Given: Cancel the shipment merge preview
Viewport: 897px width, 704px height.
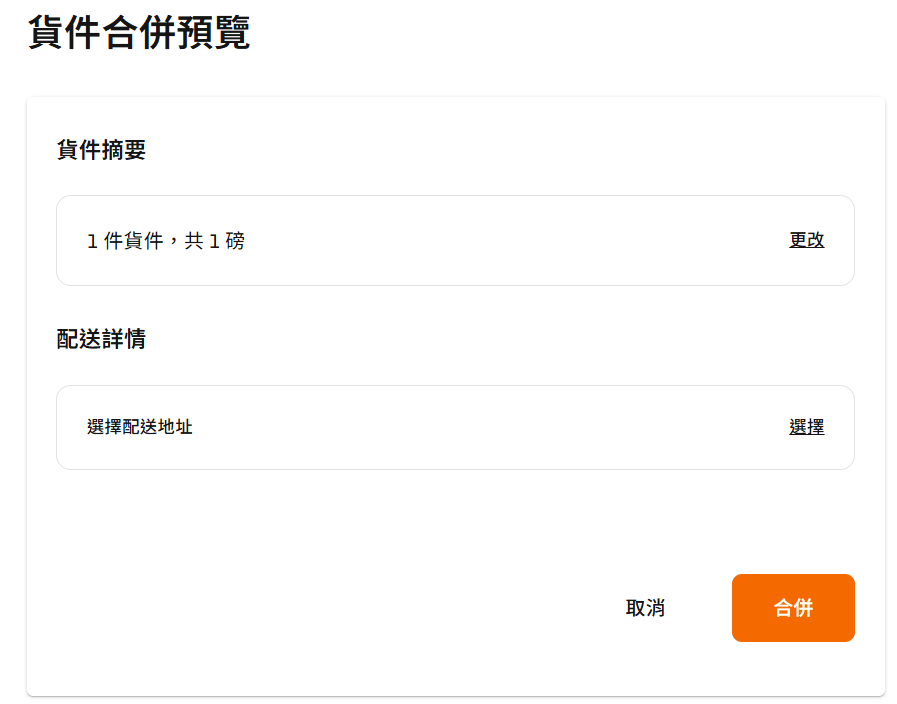Looking at the screenshot, I should (x=645, y=608).
